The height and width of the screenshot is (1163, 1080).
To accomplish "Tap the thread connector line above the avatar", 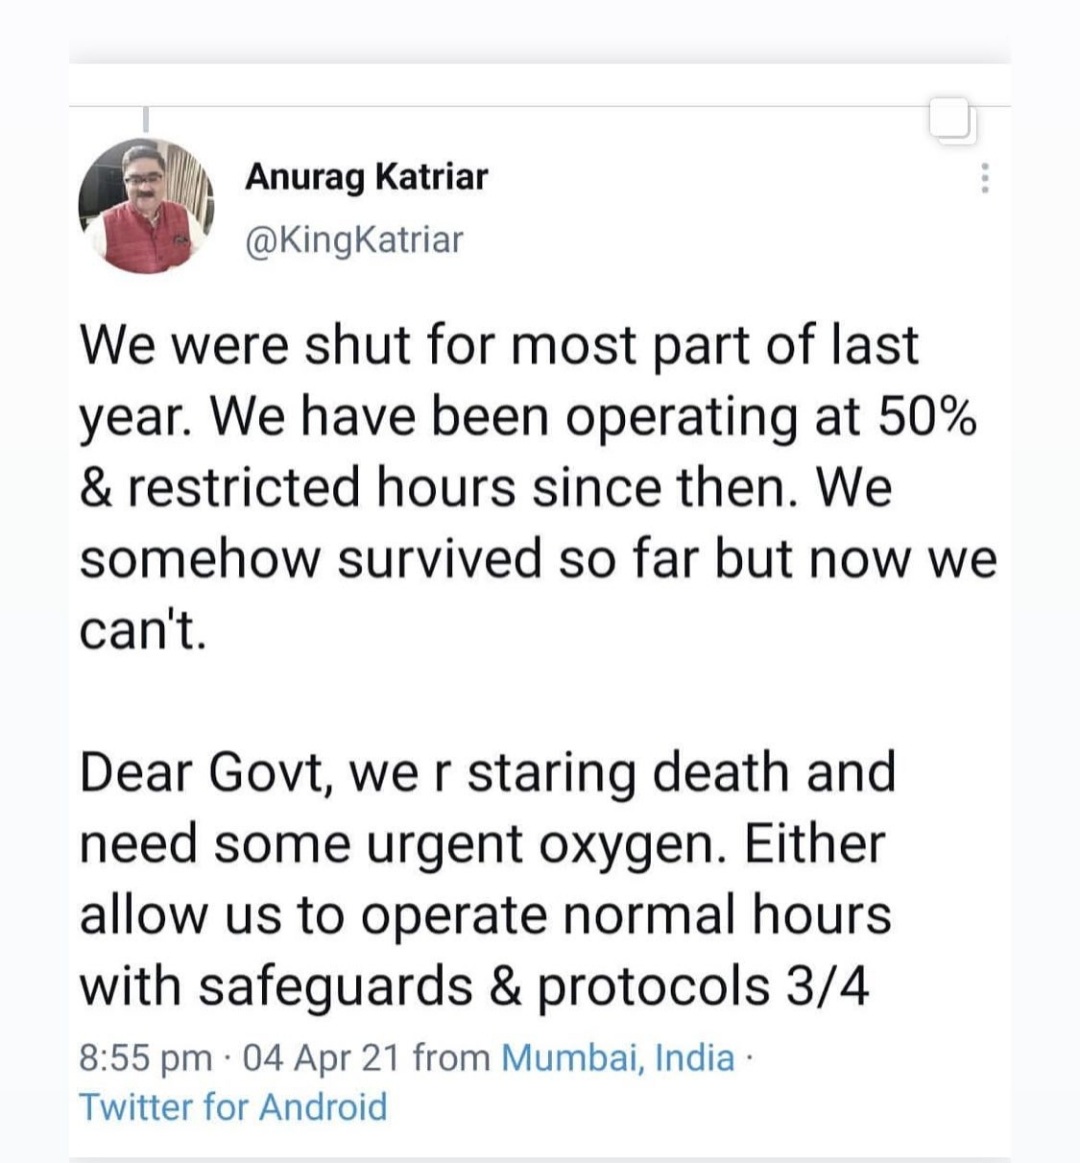I will [145, 119].
